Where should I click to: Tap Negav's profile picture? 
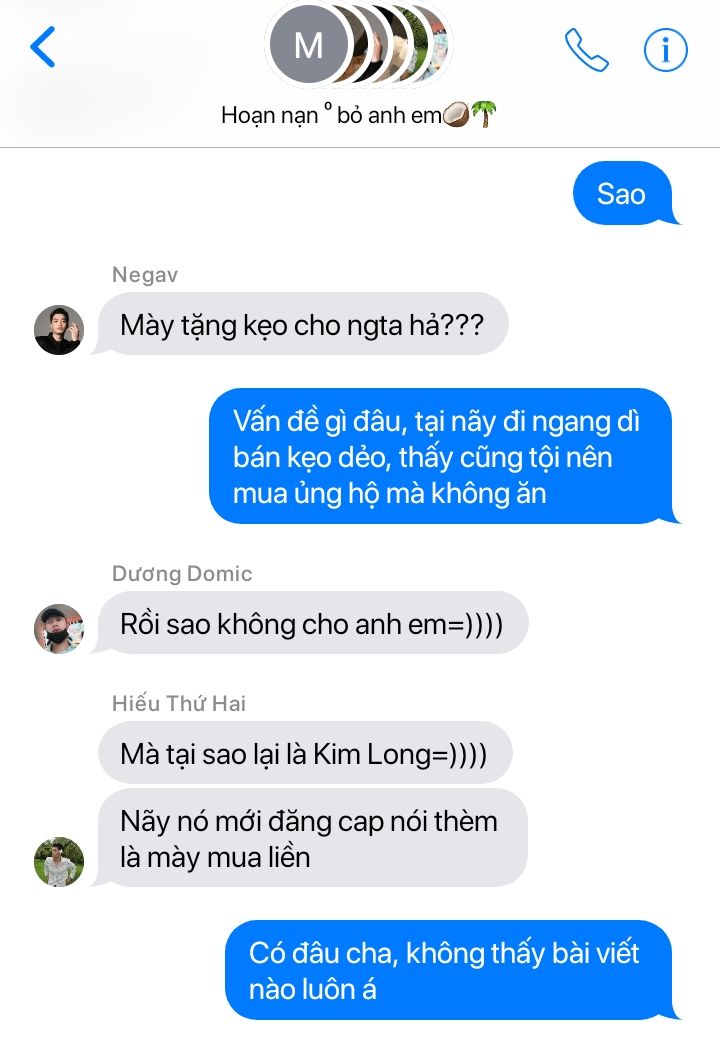coord(59,330)
